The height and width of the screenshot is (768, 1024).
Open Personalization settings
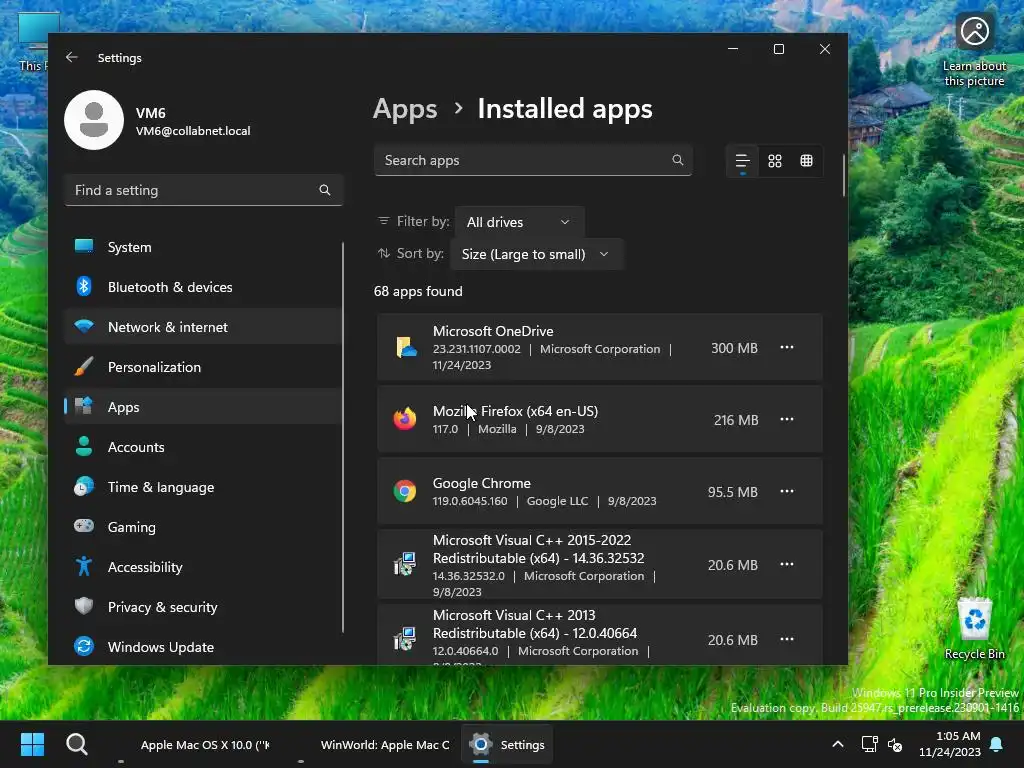tap(203, 367)
